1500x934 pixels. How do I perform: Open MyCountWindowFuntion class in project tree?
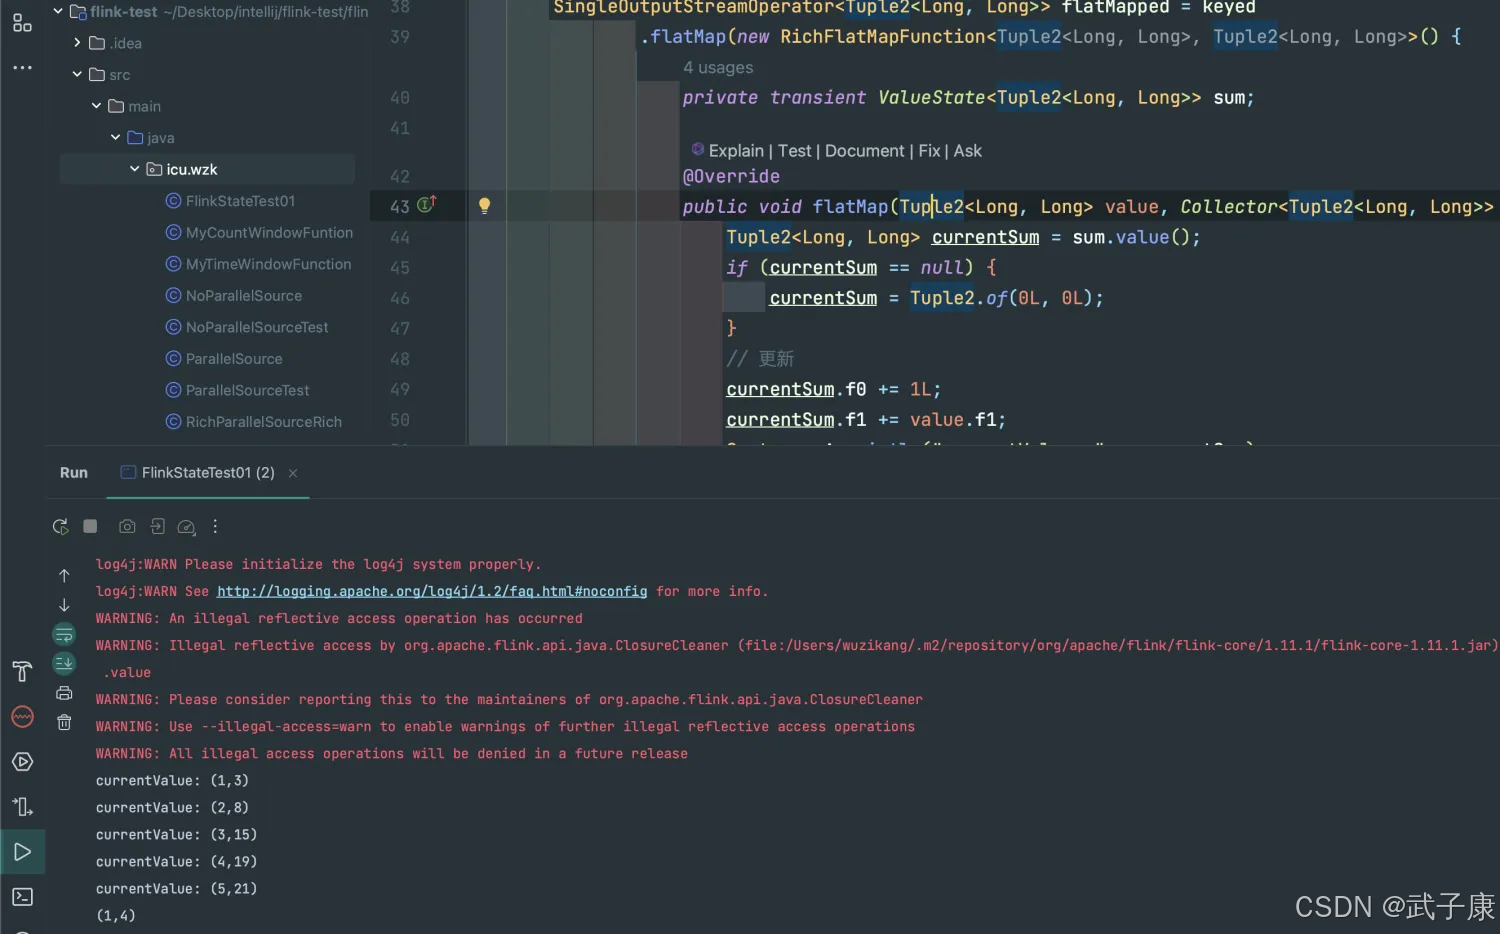(x=269, y=233)
